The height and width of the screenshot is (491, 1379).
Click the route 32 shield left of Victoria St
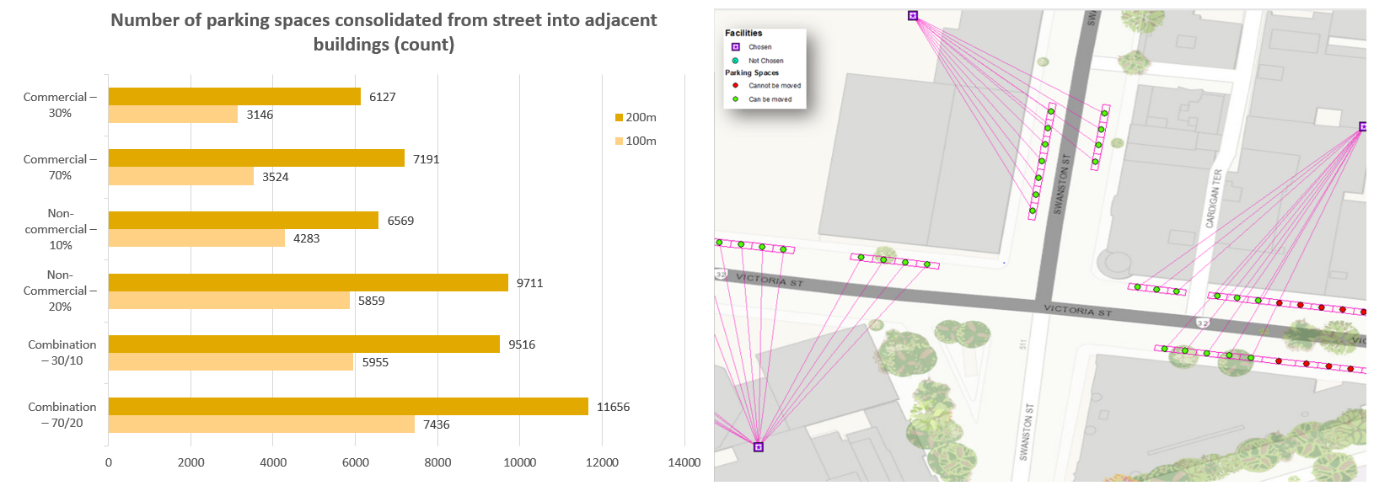[x=720, y=273]
